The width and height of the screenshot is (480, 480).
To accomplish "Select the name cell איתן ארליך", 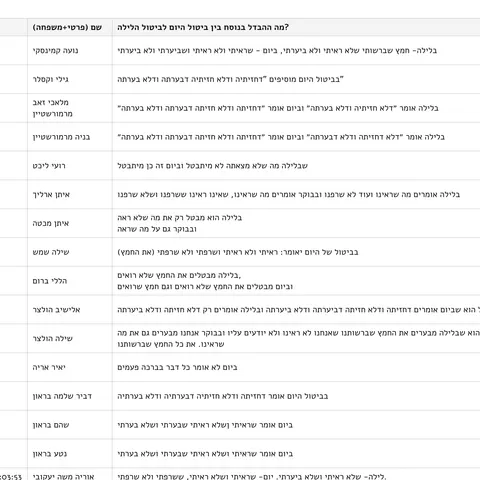I will (x=70, y=194).
